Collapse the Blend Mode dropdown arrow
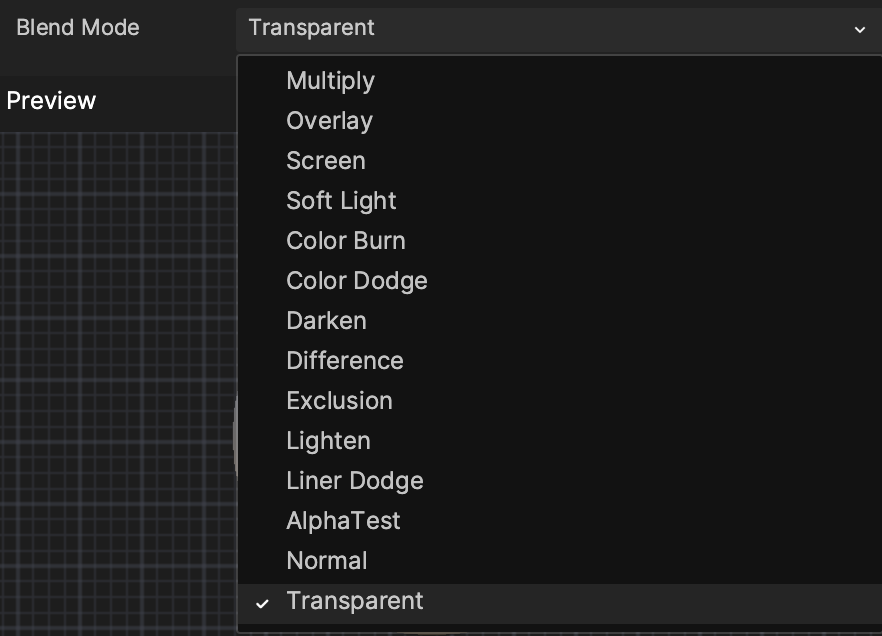882x636 pixels. coord(860,29)
